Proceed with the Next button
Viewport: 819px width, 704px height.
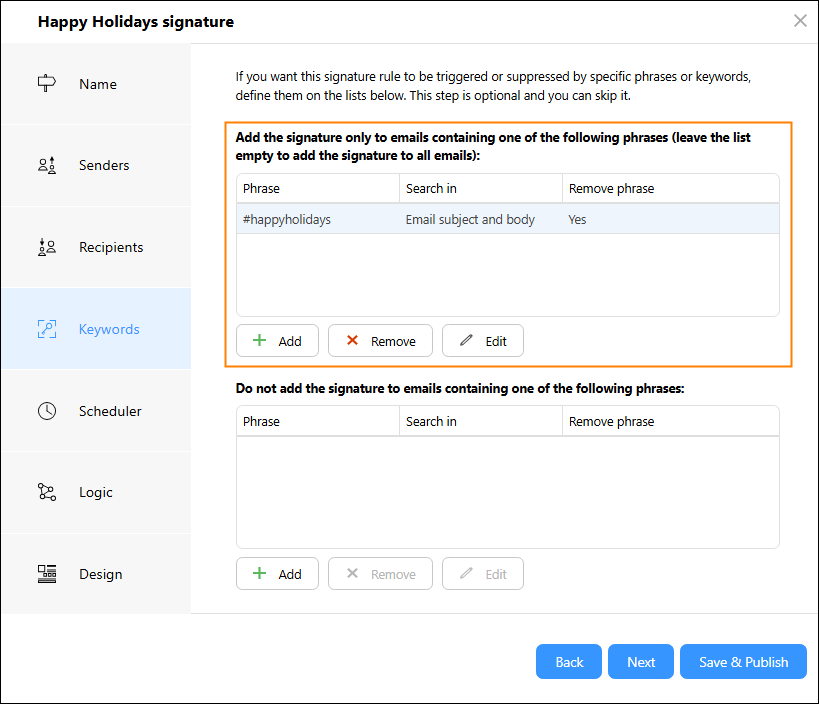[641, 662]
